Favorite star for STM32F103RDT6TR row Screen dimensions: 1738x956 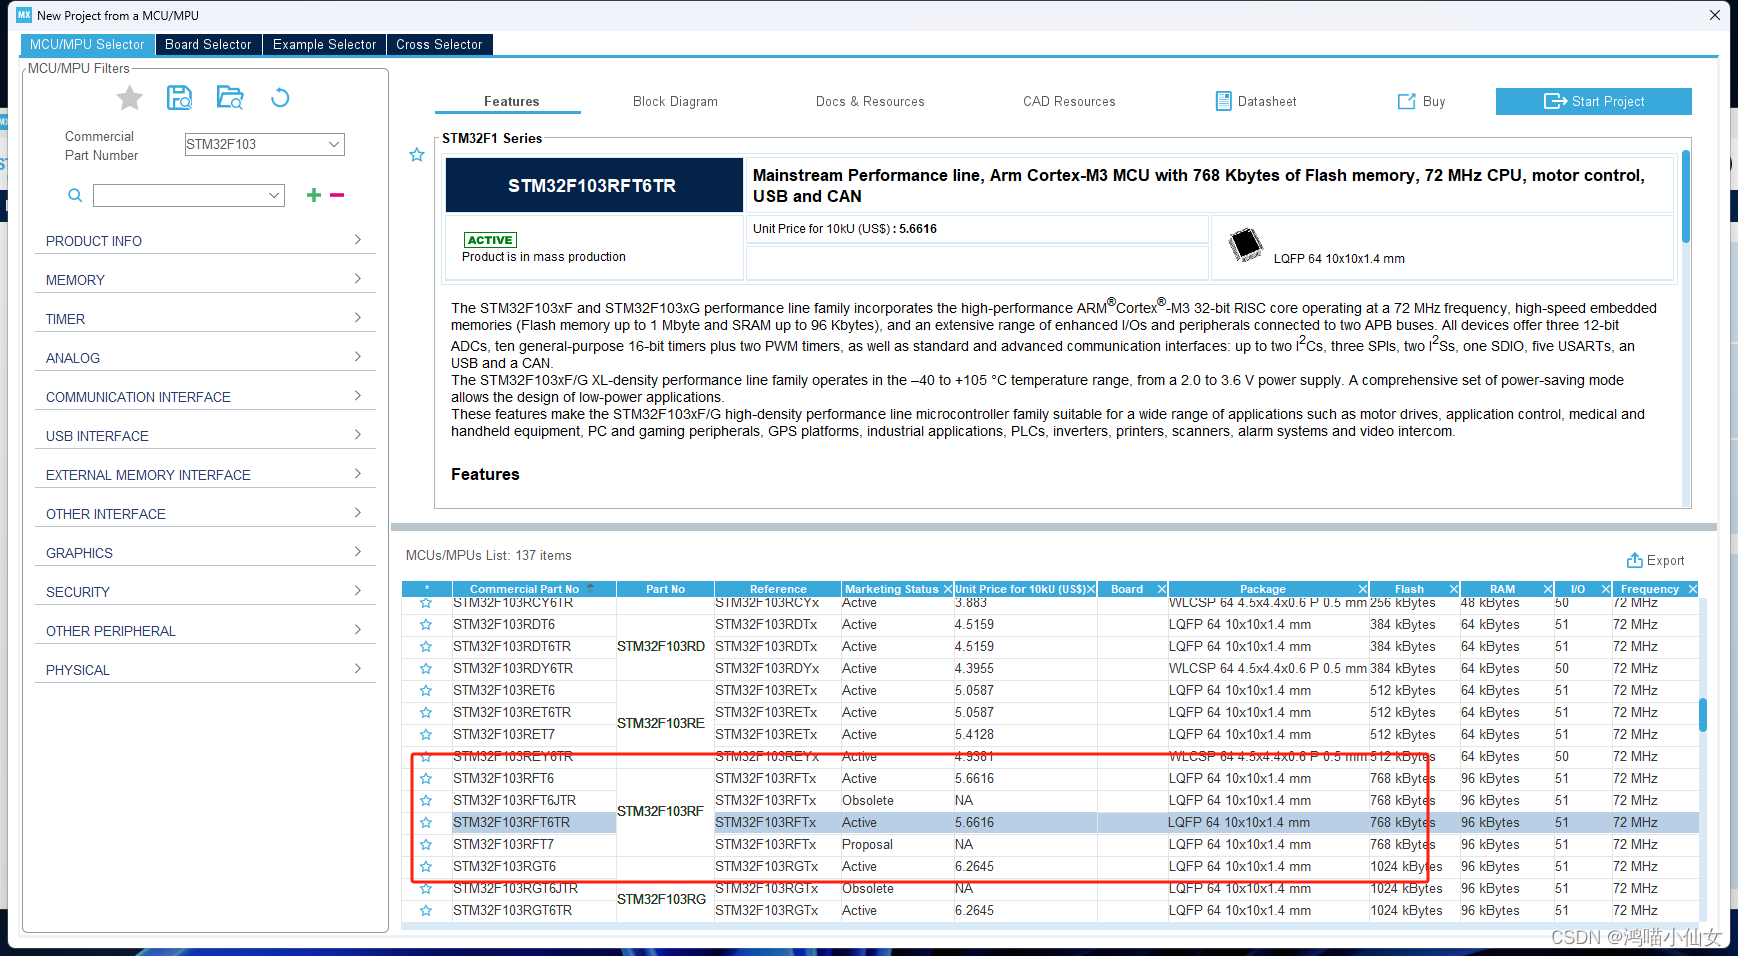(426, 647)
